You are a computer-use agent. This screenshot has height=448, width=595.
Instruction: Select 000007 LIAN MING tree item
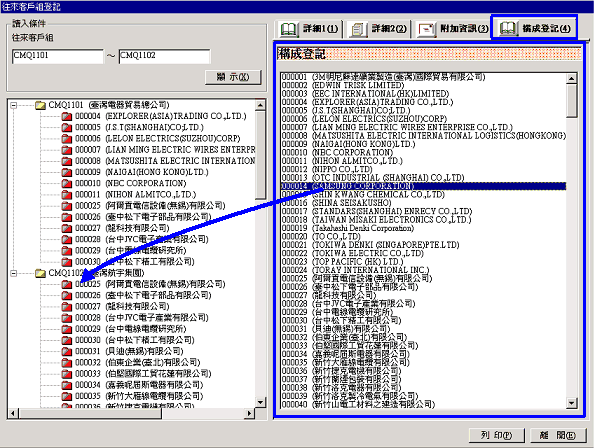165,150
